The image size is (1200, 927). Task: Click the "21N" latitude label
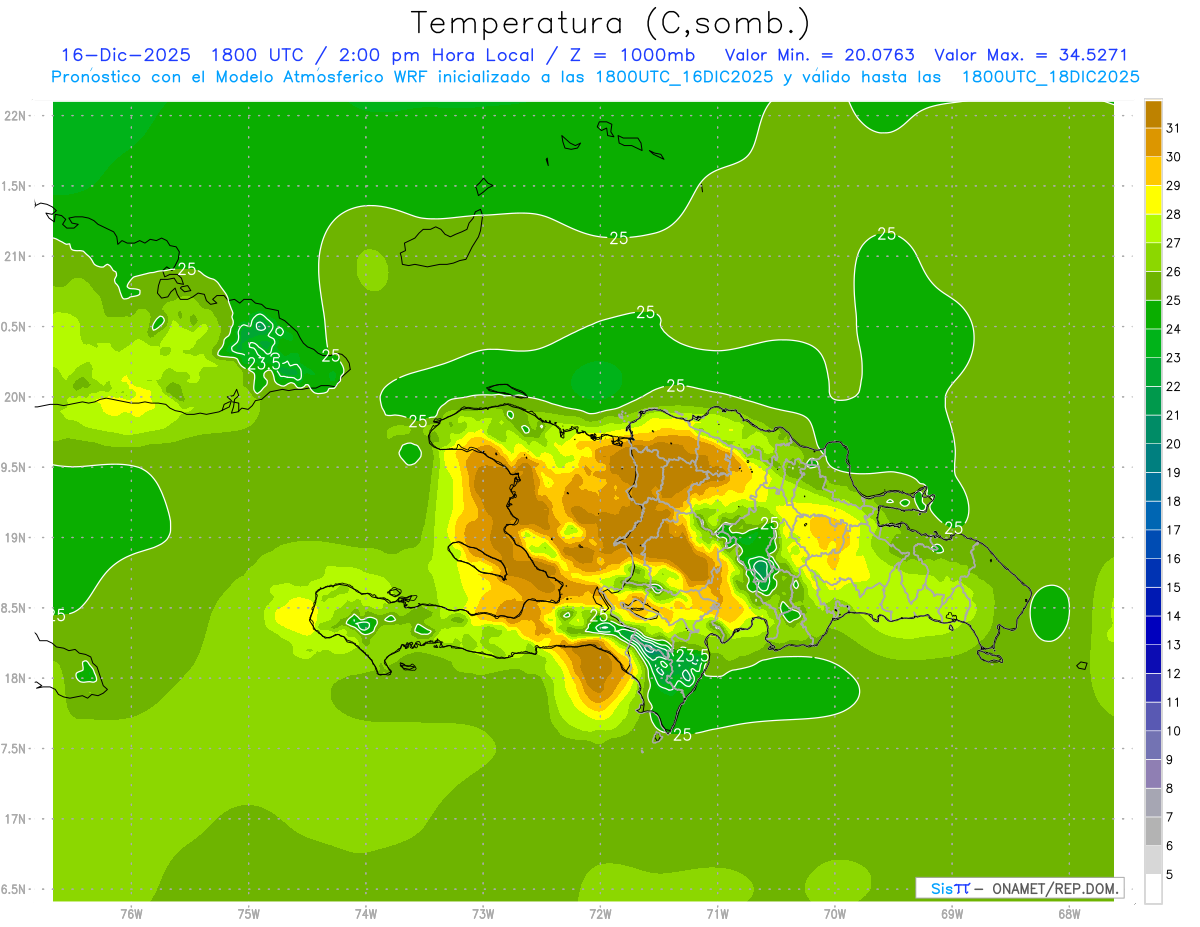(16, 256)
